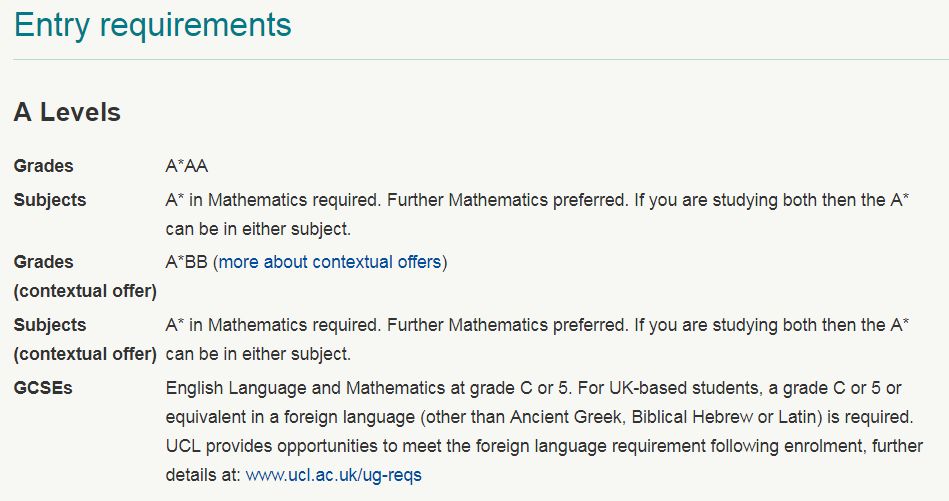The height and width of the screenshot is (501, 949).
Task: Click the 'Grades (contextual offer)' label
Action: click(85, 277)
